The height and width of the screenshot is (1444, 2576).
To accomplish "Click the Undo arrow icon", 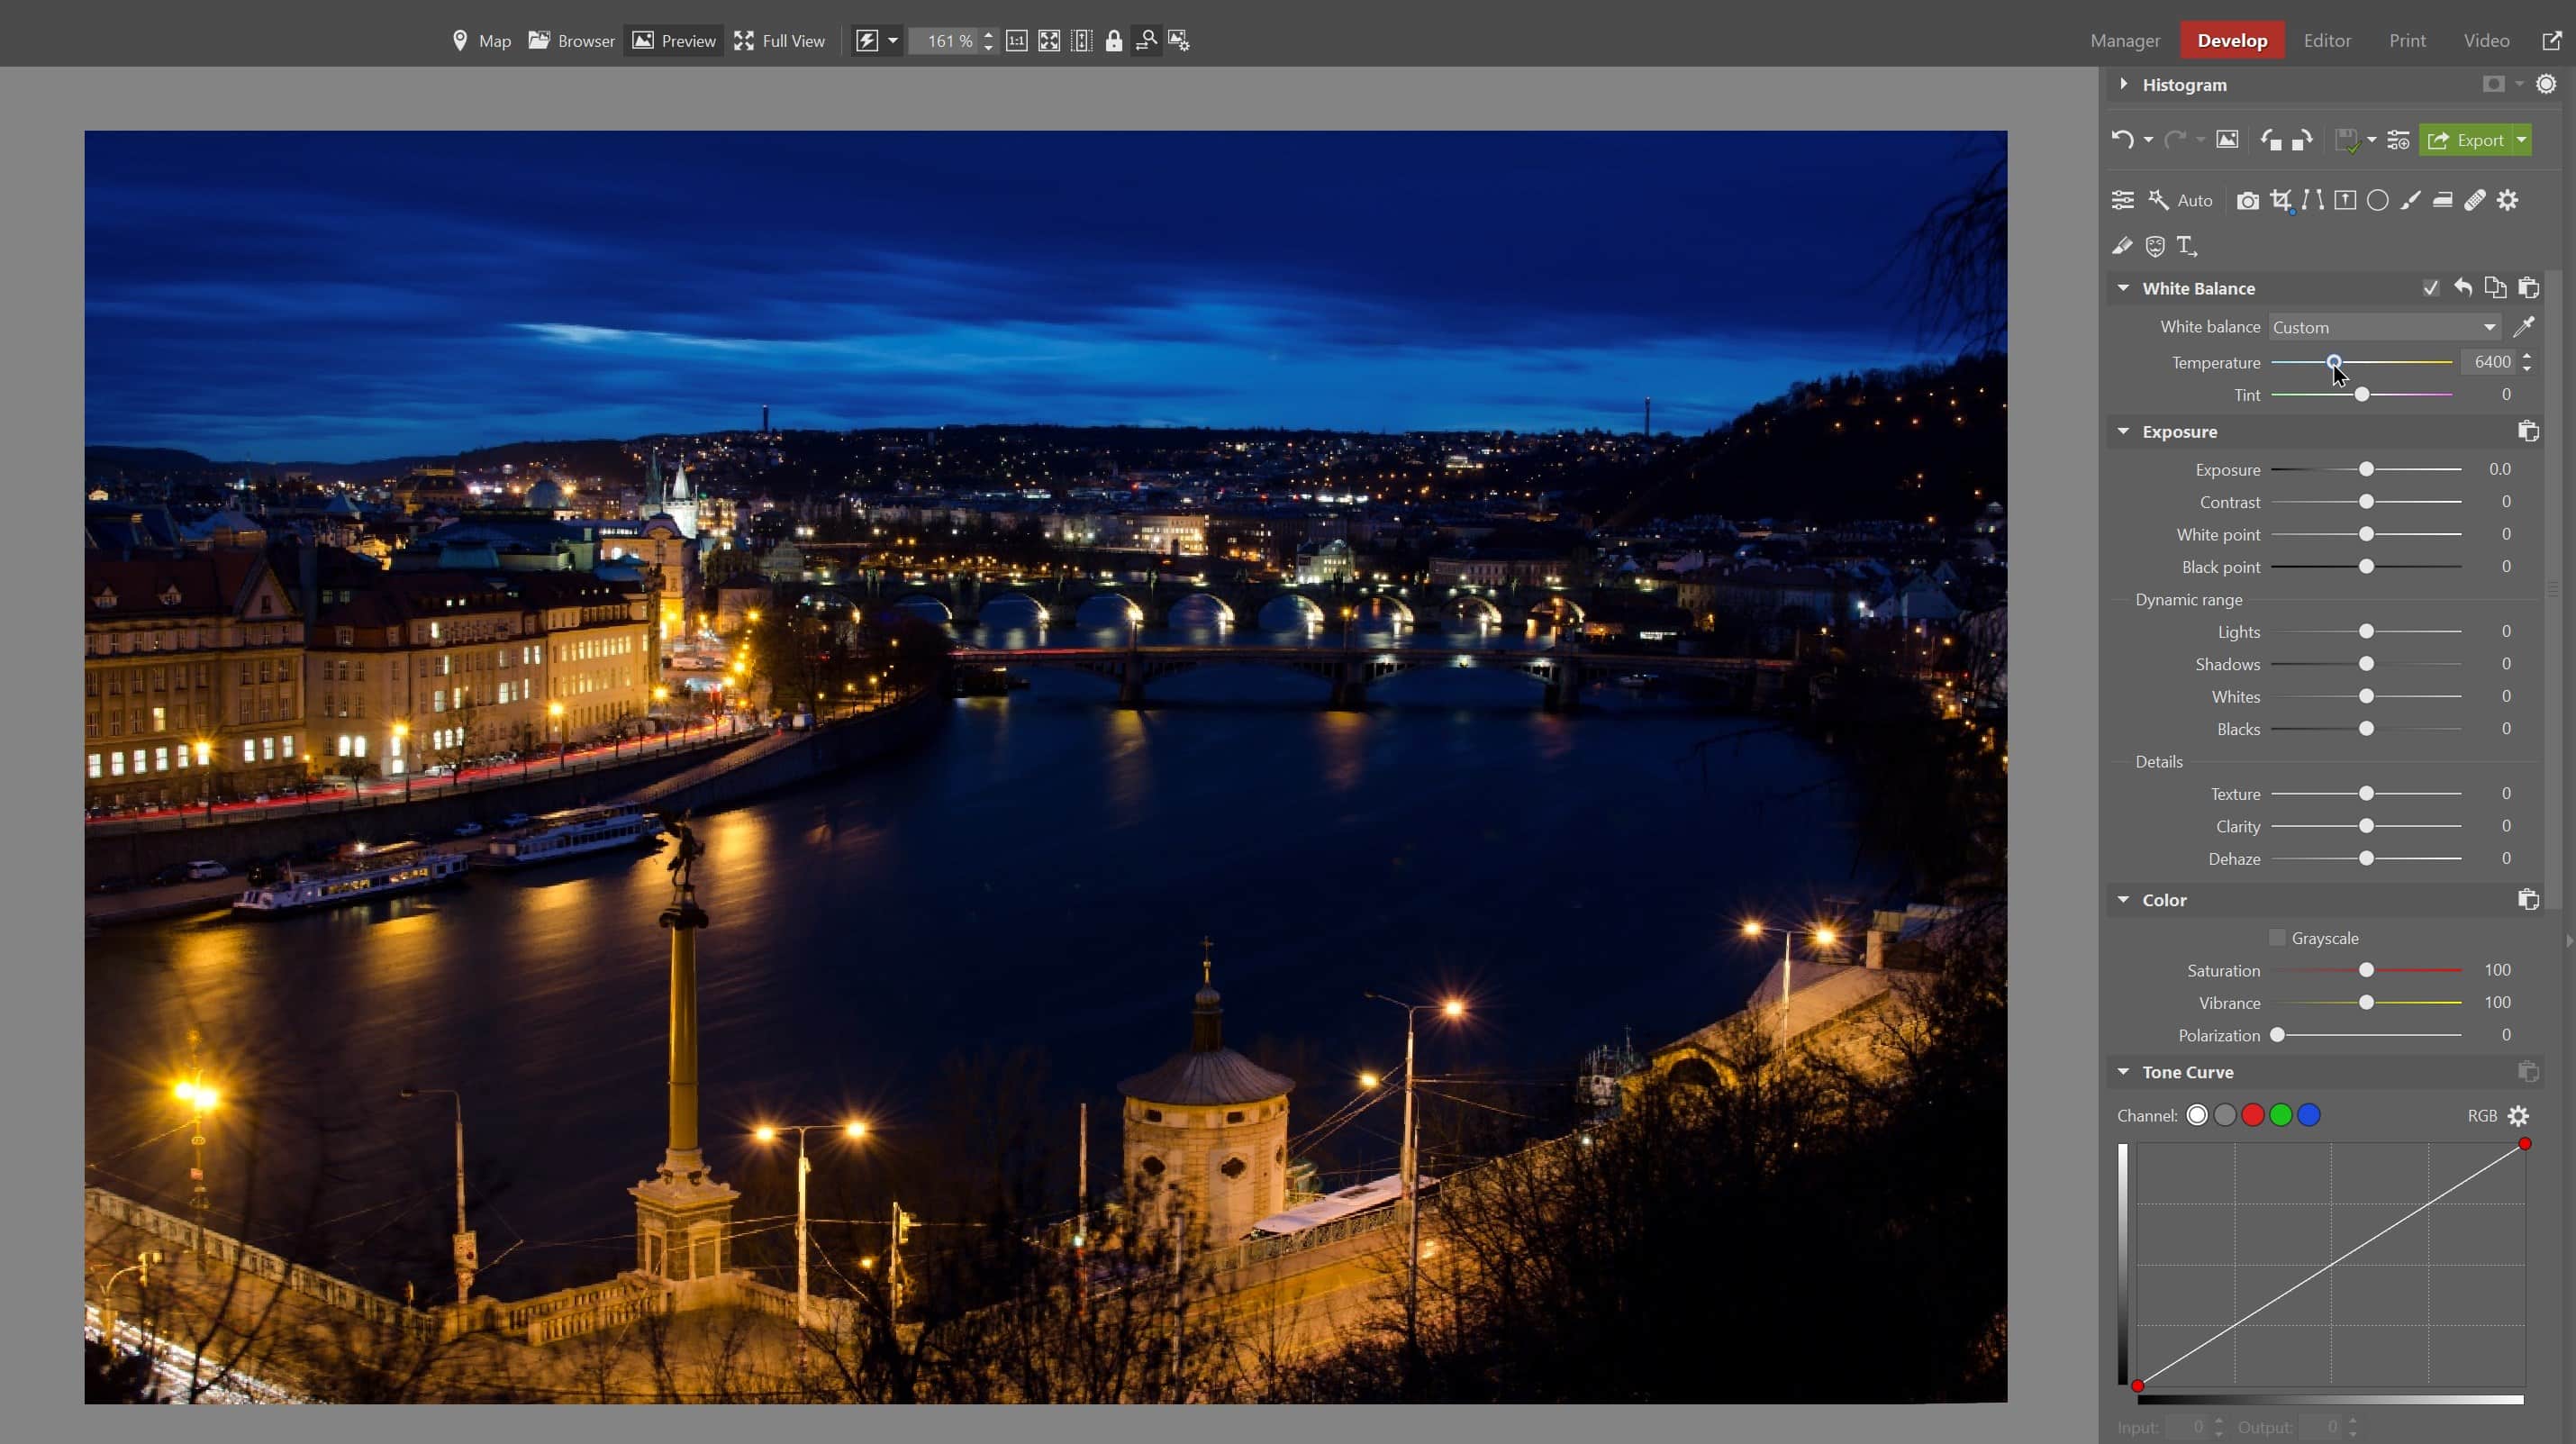I will click(2121, 140).
